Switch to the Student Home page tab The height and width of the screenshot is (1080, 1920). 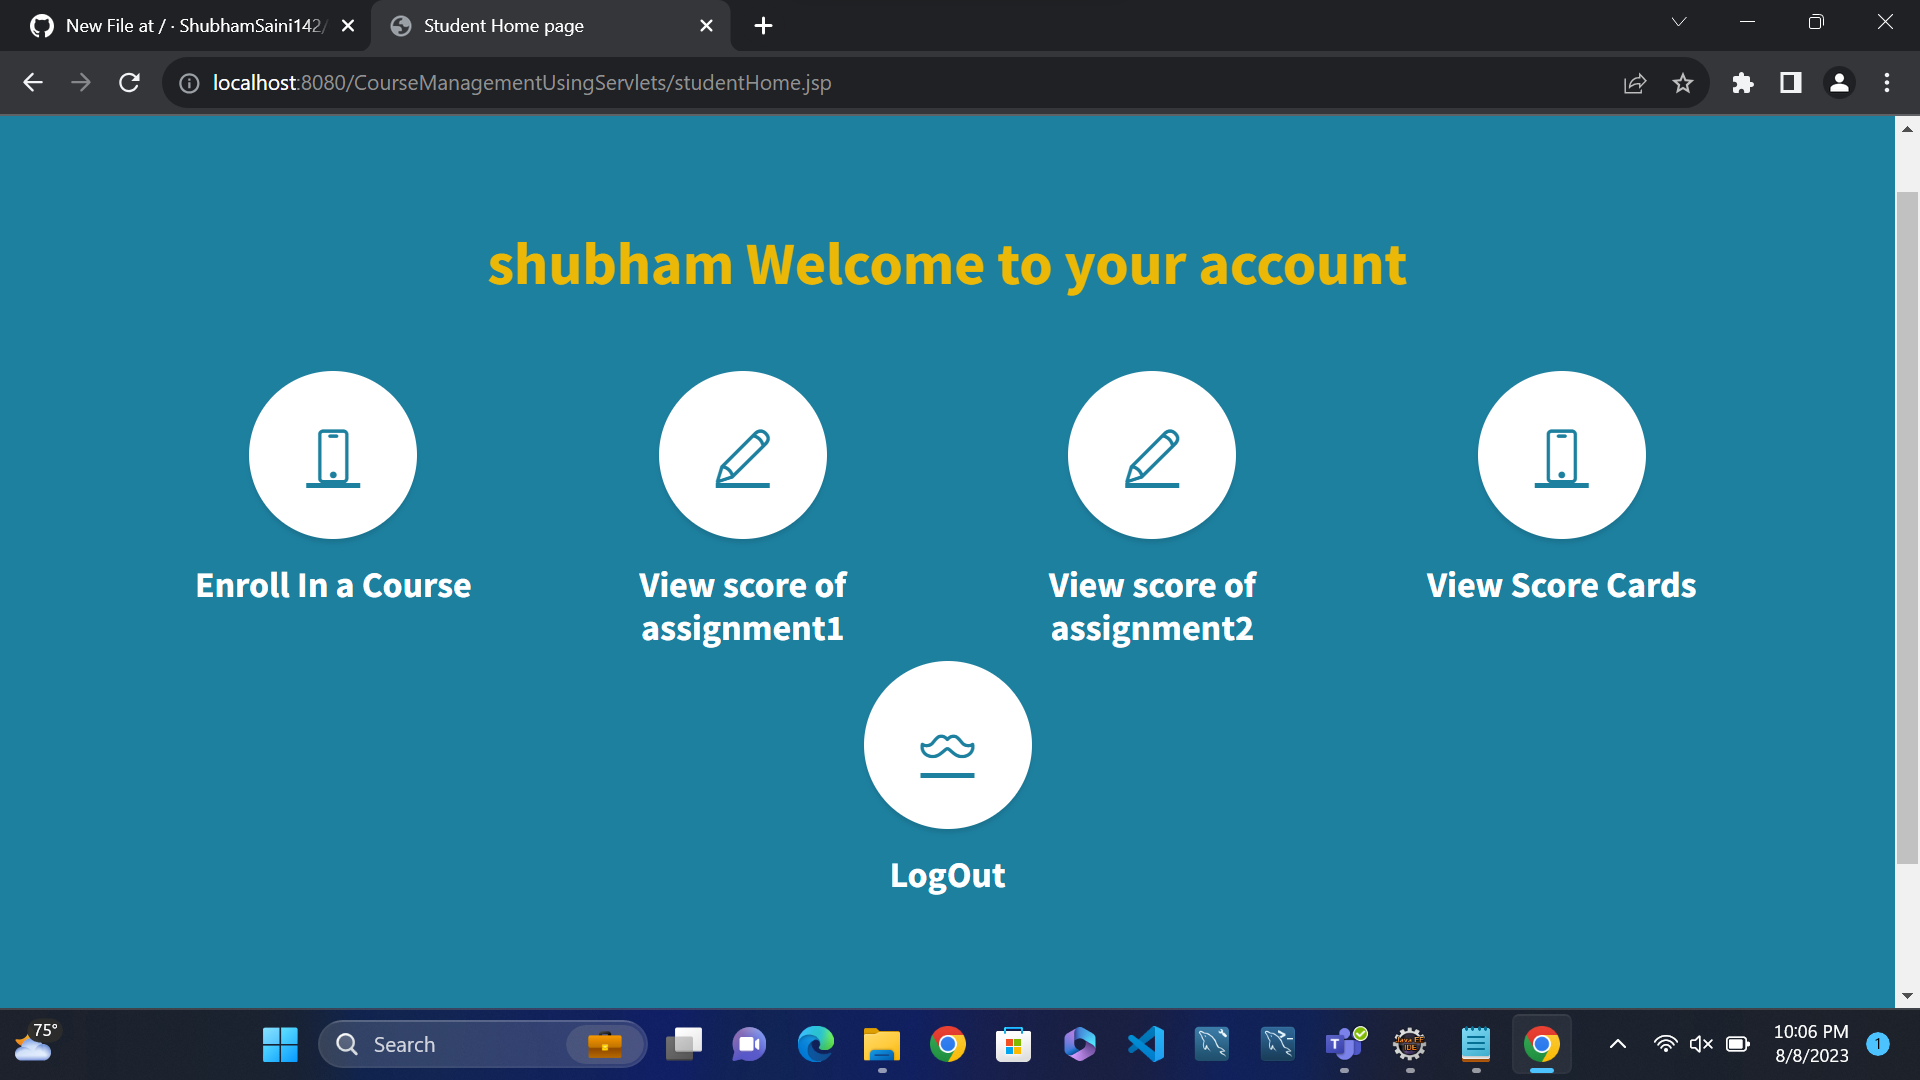tap(520, 25)
